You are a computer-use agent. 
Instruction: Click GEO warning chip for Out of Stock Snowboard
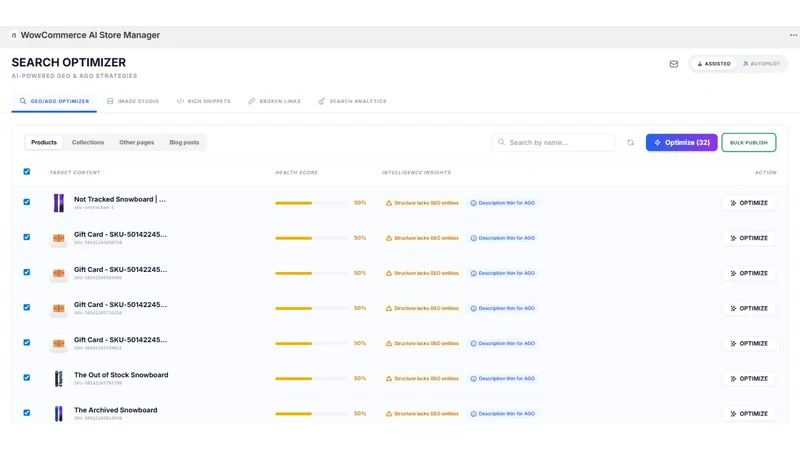(x=422, y=379)
